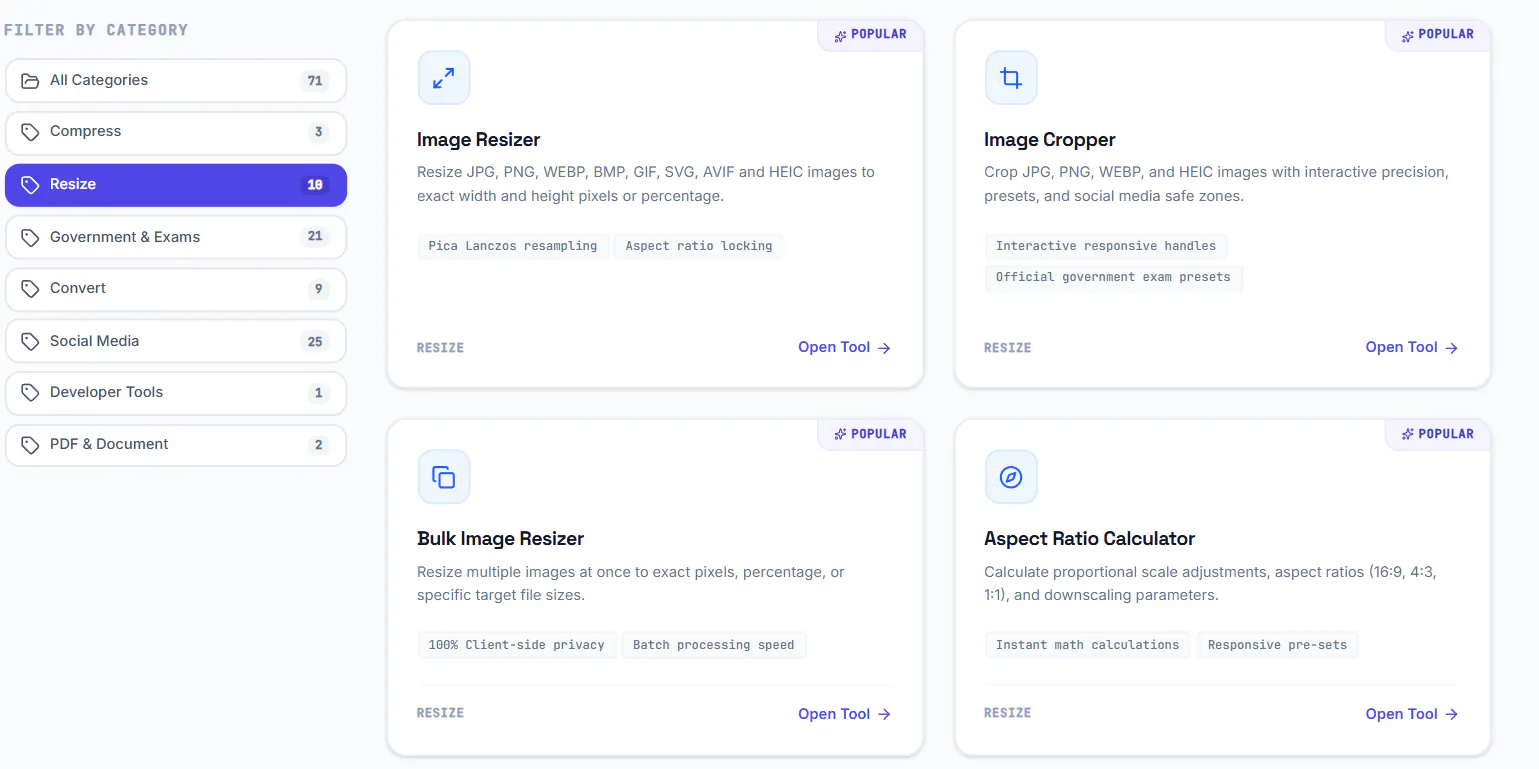1539x769 pixels.
Task: Click the Instant math calculations tag
Action: tap(1087, 645)
